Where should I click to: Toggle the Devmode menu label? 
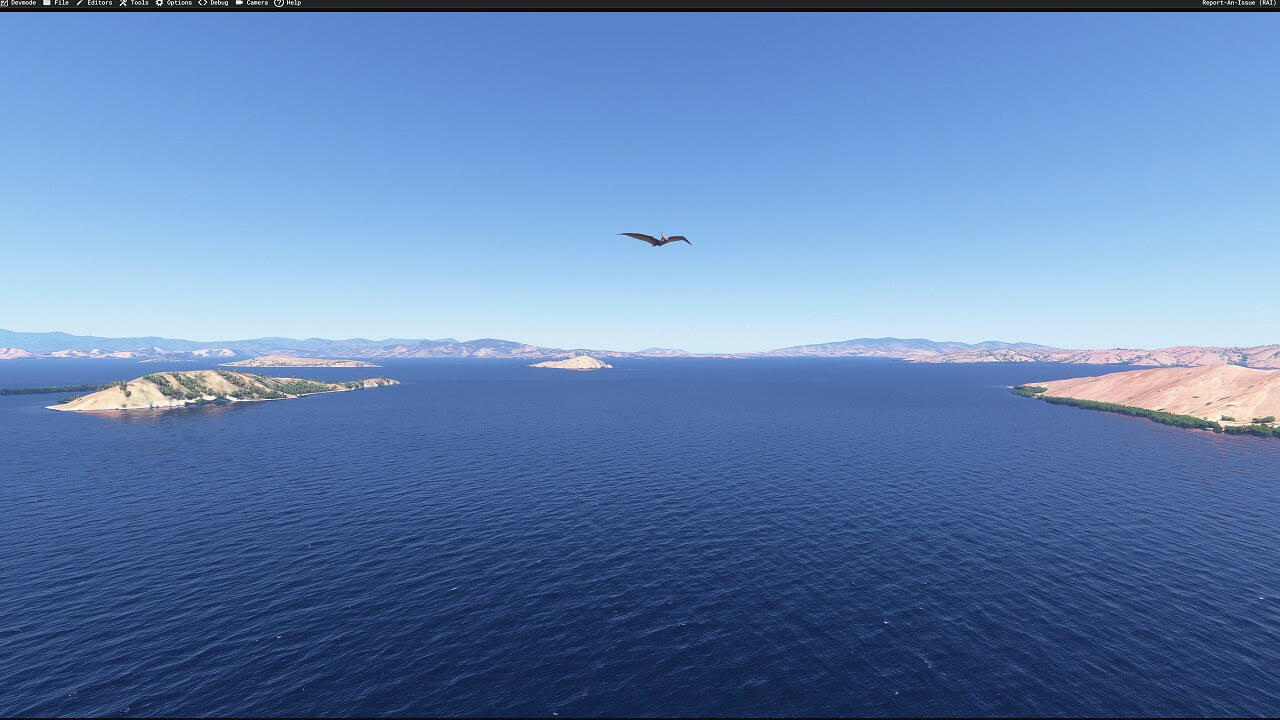(x=23, y=3)
